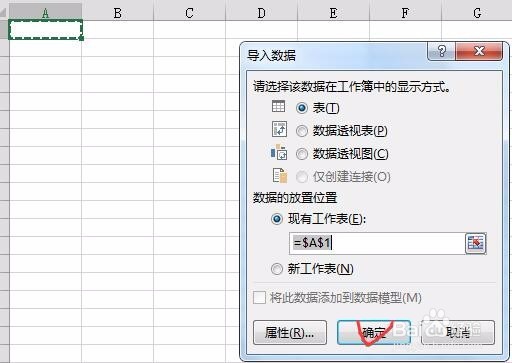The width and height of the screenshot is (512, 363).
Task: Click cell A1 with dashed border
Action: click(x=46, y=30)
